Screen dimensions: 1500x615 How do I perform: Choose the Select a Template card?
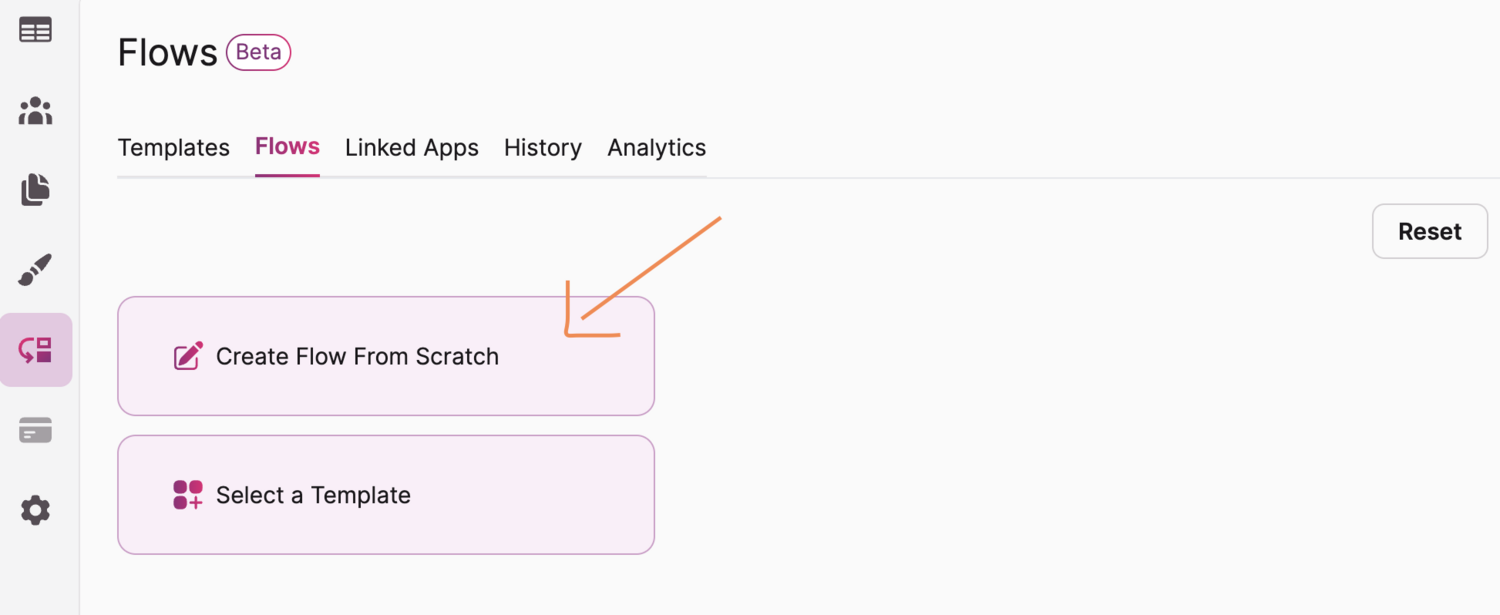pyautogui.click(x=385, y=495)
